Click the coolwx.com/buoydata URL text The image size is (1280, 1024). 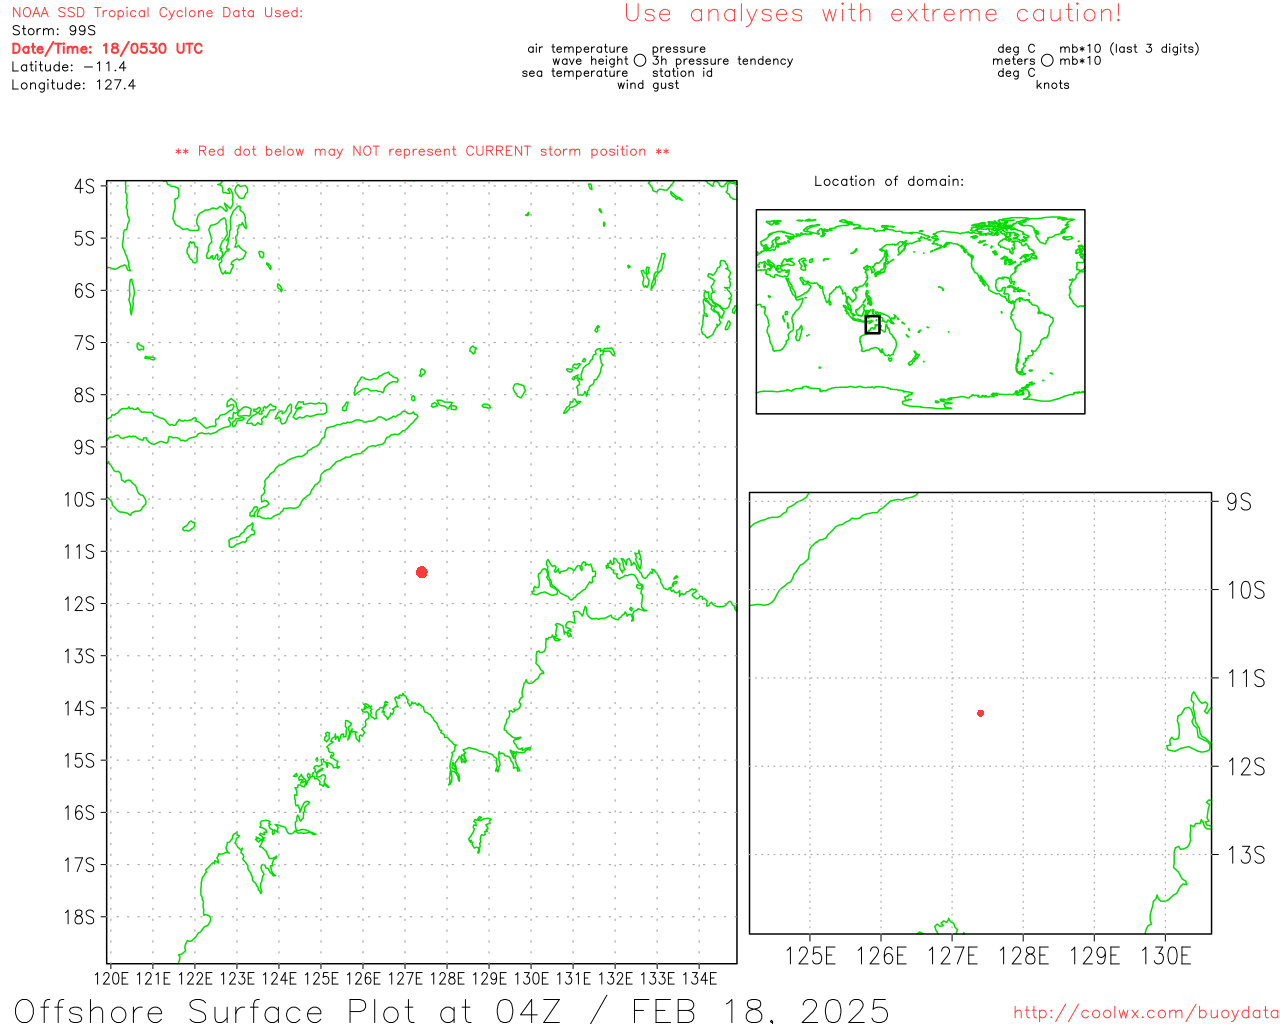(1146, 1013)
